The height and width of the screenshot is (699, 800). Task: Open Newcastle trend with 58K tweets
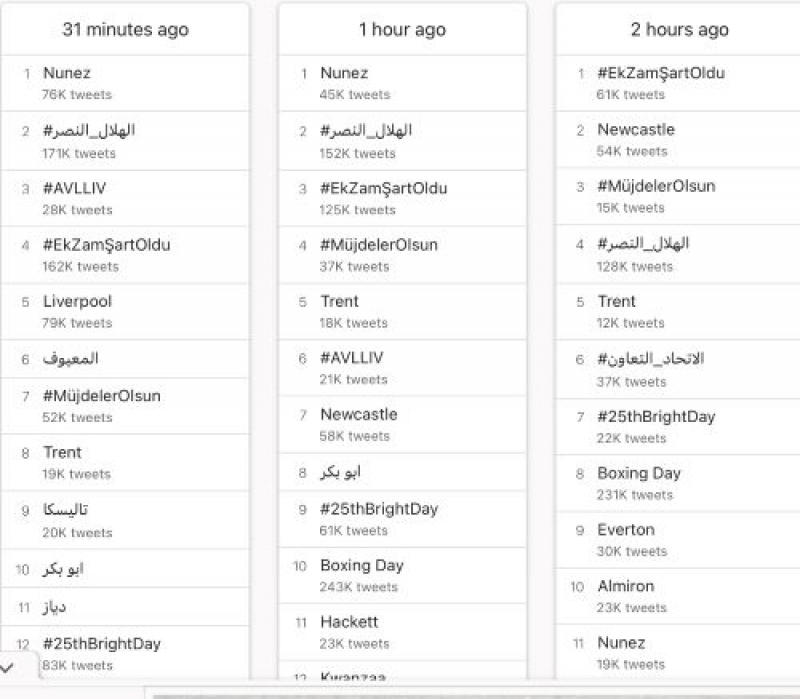coord(358,414)
